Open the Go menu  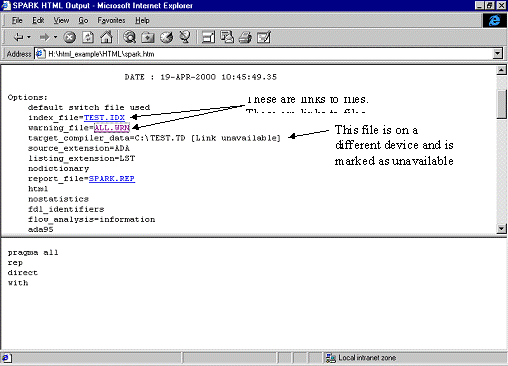click(83, 21)
